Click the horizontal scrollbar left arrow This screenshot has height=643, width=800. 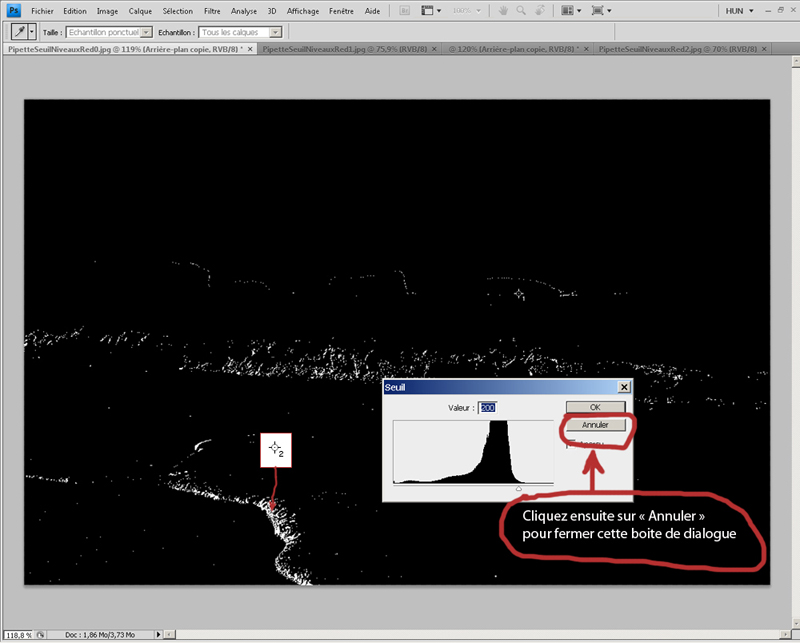click(169, 635)
